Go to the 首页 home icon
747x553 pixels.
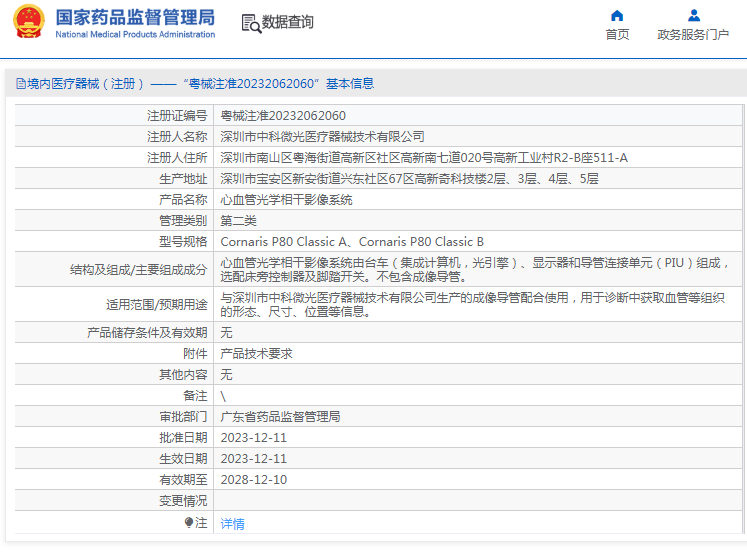(617, 16)
